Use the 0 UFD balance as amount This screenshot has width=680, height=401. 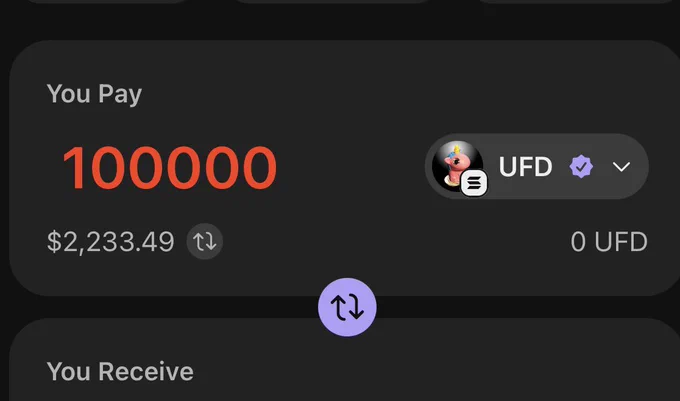[609, 241]
